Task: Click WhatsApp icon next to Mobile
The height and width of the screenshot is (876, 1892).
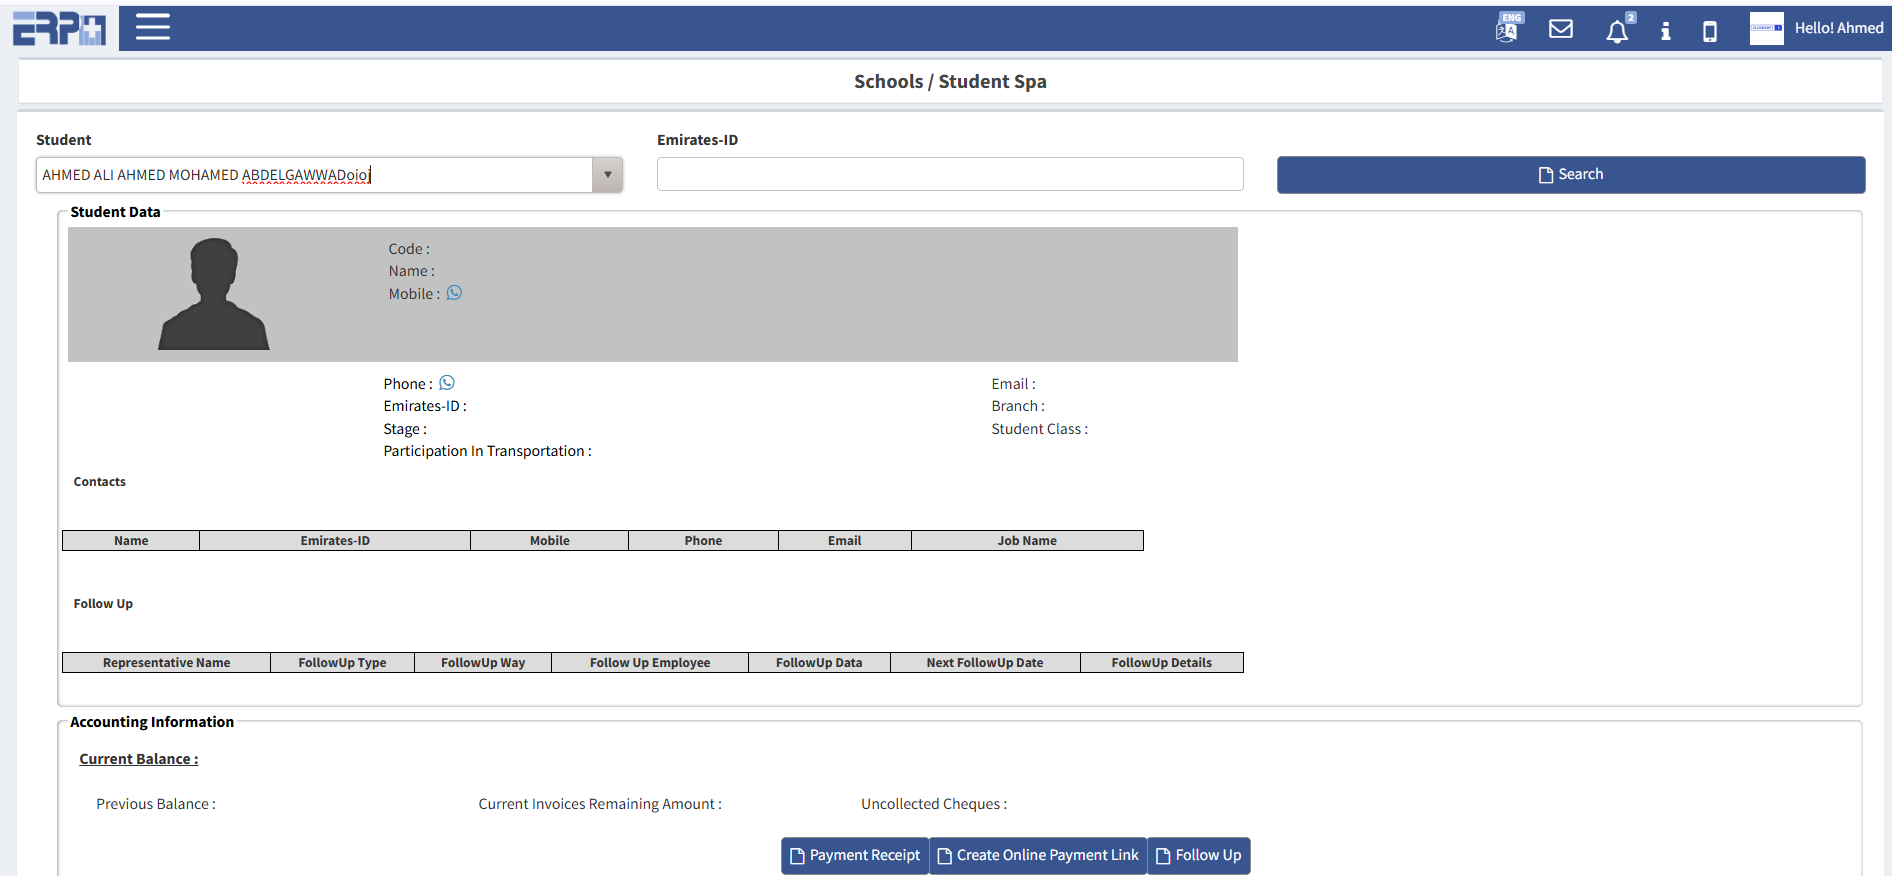Action: tap(454, 293)
